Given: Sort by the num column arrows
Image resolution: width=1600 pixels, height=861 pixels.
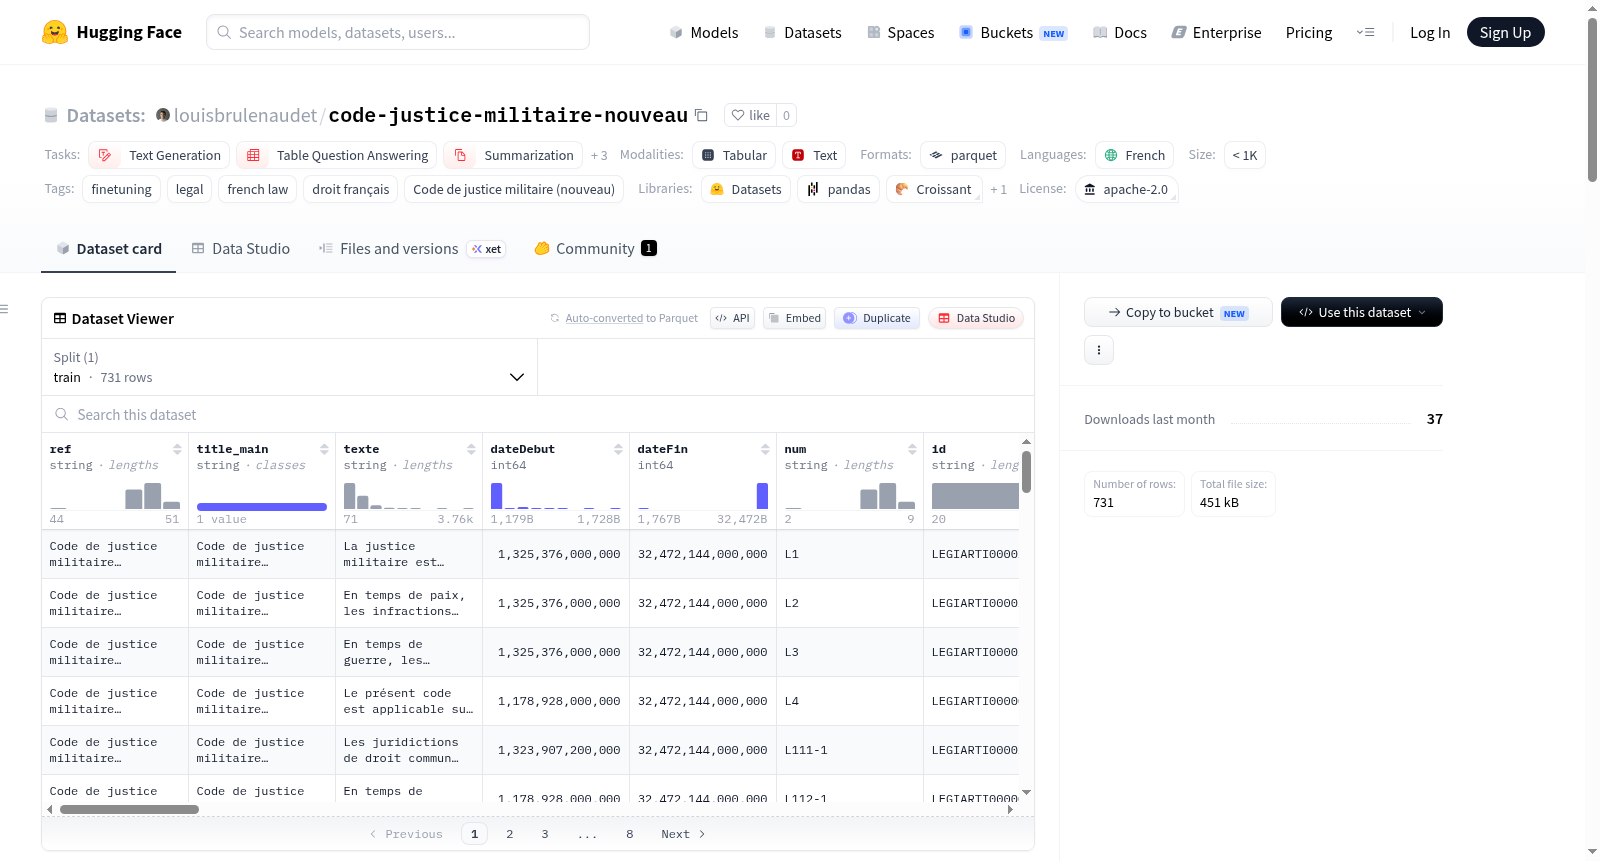Looking at the screenshot, I should pos(912,449).
